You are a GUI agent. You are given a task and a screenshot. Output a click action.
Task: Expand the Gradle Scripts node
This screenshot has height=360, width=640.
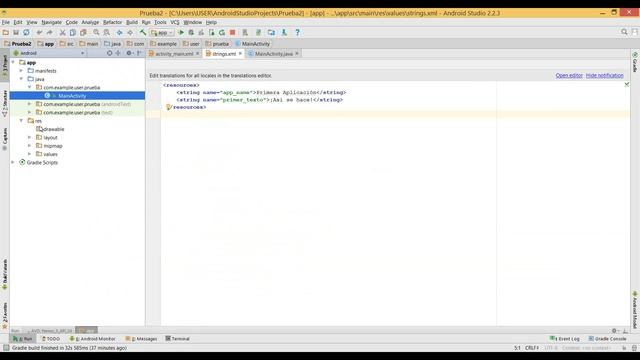tap(13, 162)
